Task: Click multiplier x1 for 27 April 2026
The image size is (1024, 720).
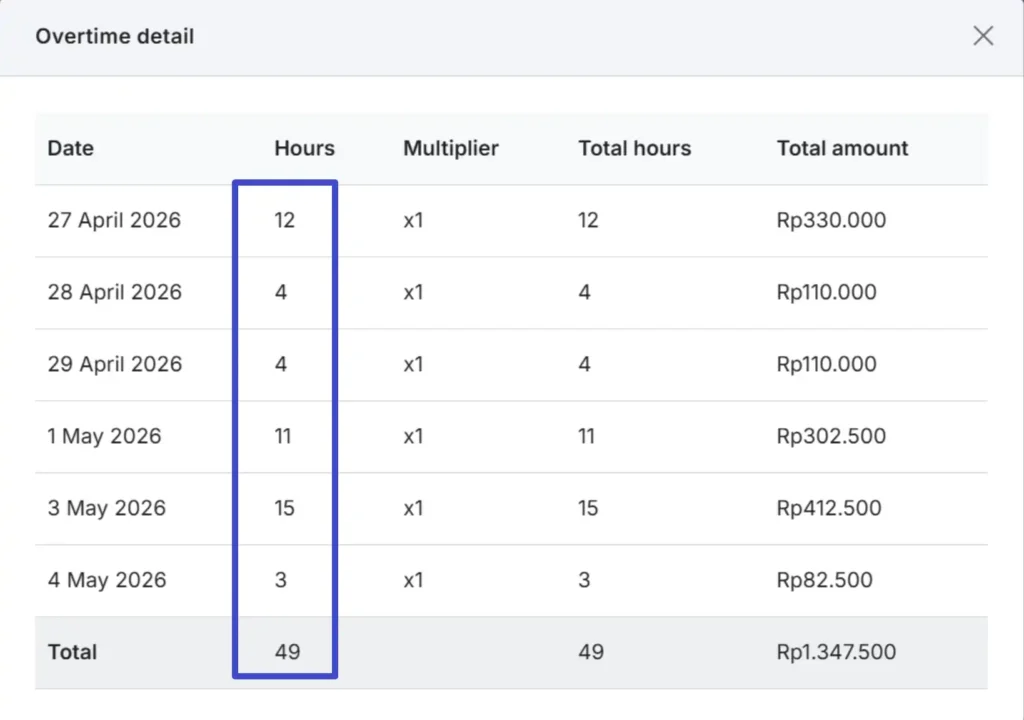Action: click(x=413, y=220)
